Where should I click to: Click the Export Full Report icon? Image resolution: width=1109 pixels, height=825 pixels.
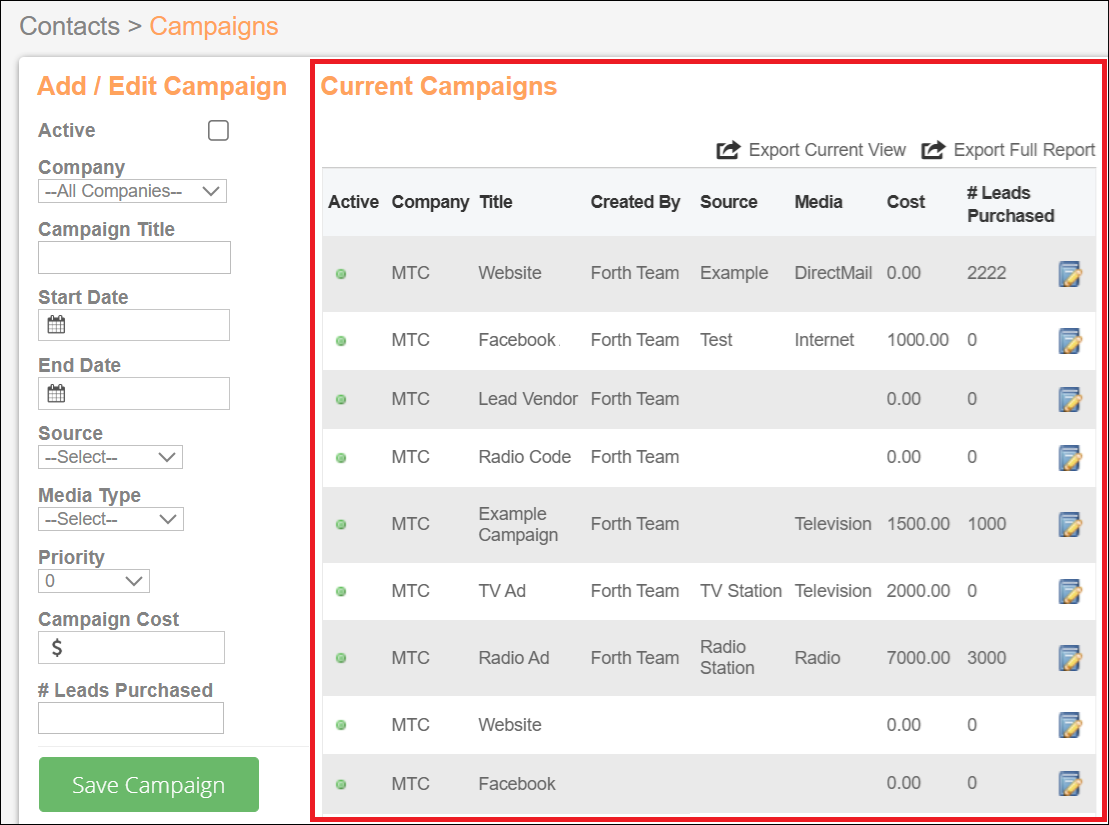933,150
